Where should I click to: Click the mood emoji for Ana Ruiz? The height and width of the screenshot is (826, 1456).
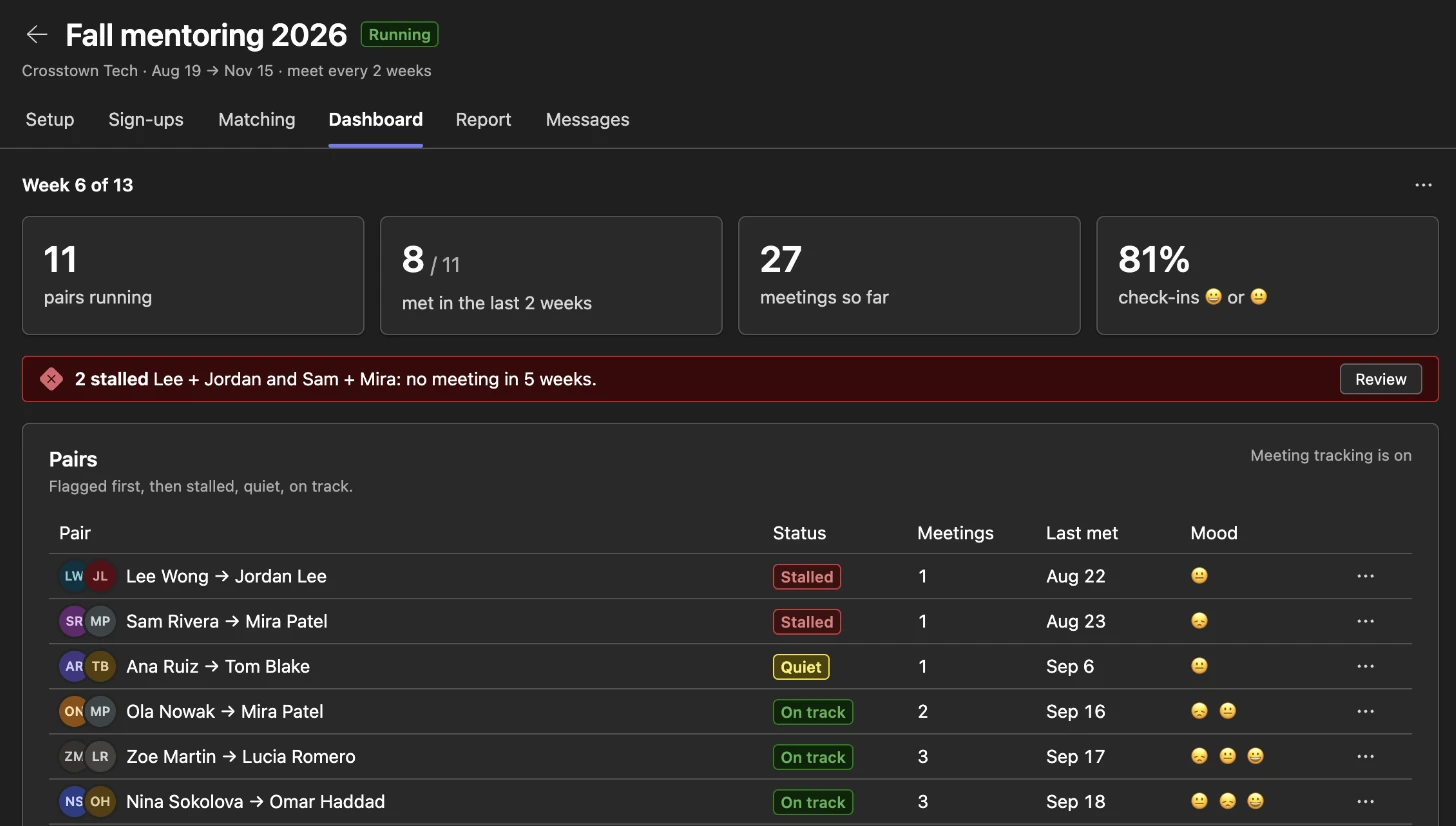pyautogui.click(x=1199, y=666)
